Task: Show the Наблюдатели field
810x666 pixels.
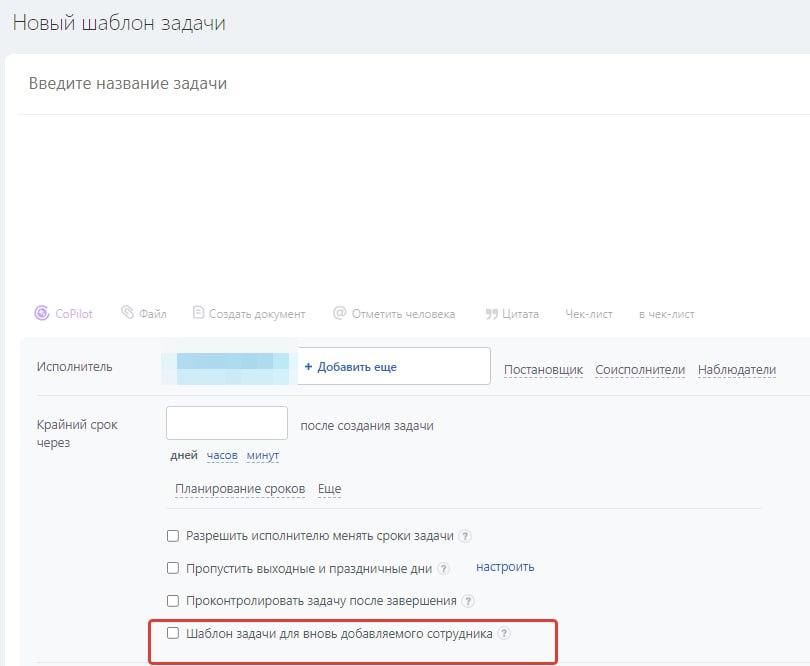Action: point(737,370)
